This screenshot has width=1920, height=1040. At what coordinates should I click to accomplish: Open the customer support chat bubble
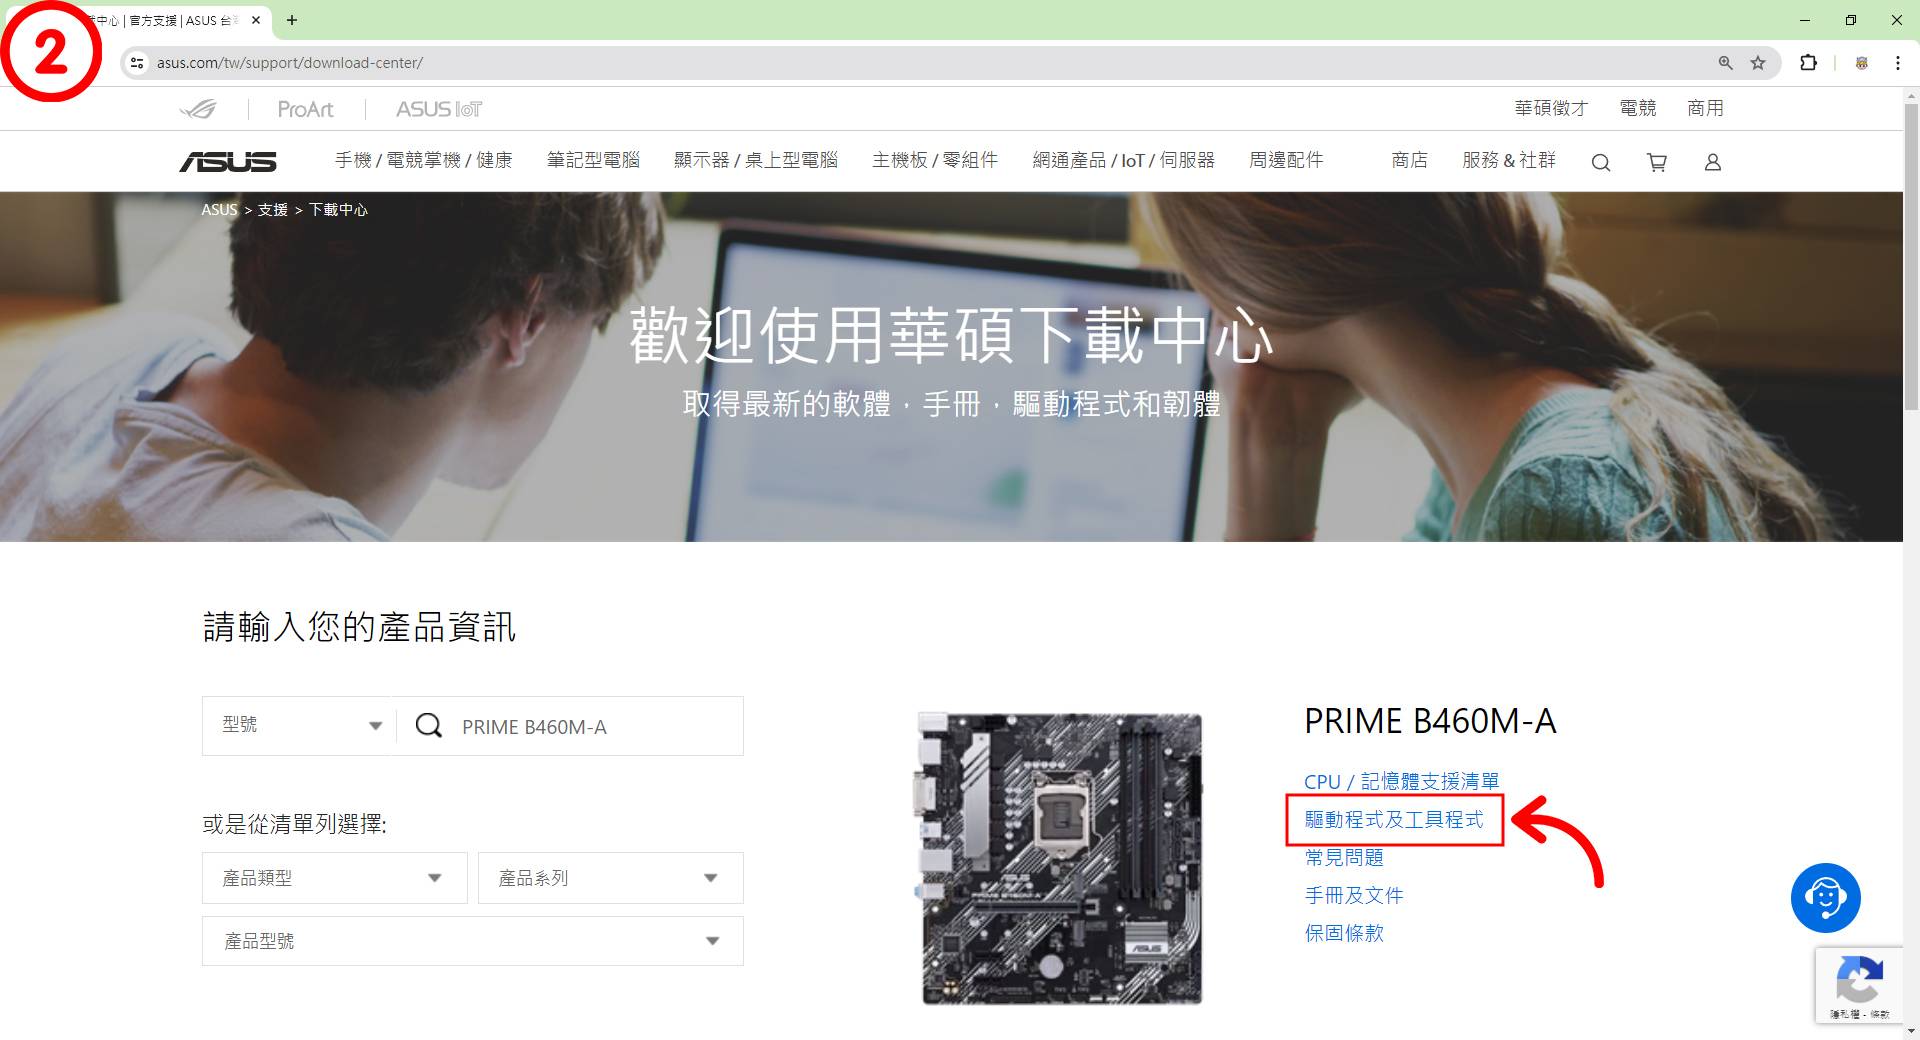1825,897
